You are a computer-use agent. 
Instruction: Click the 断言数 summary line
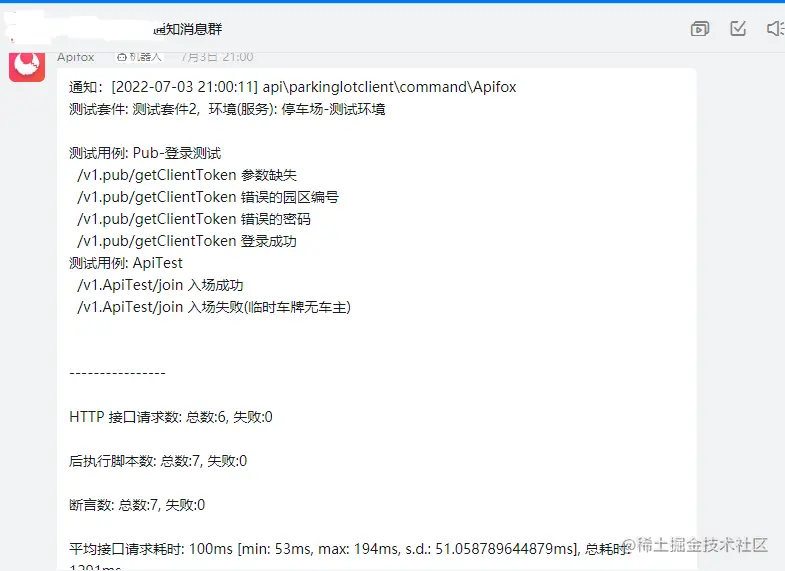(137, 505)
